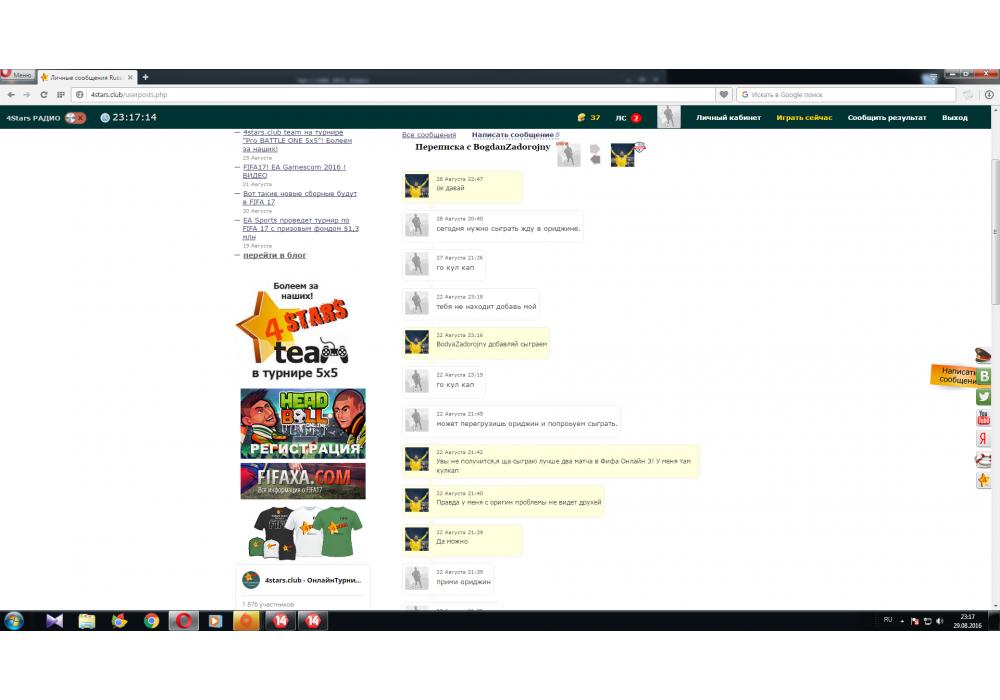The height and width of the screenshot is (700, 1000).
Task: Click the lifebuoy help icon
Action: 984,460
